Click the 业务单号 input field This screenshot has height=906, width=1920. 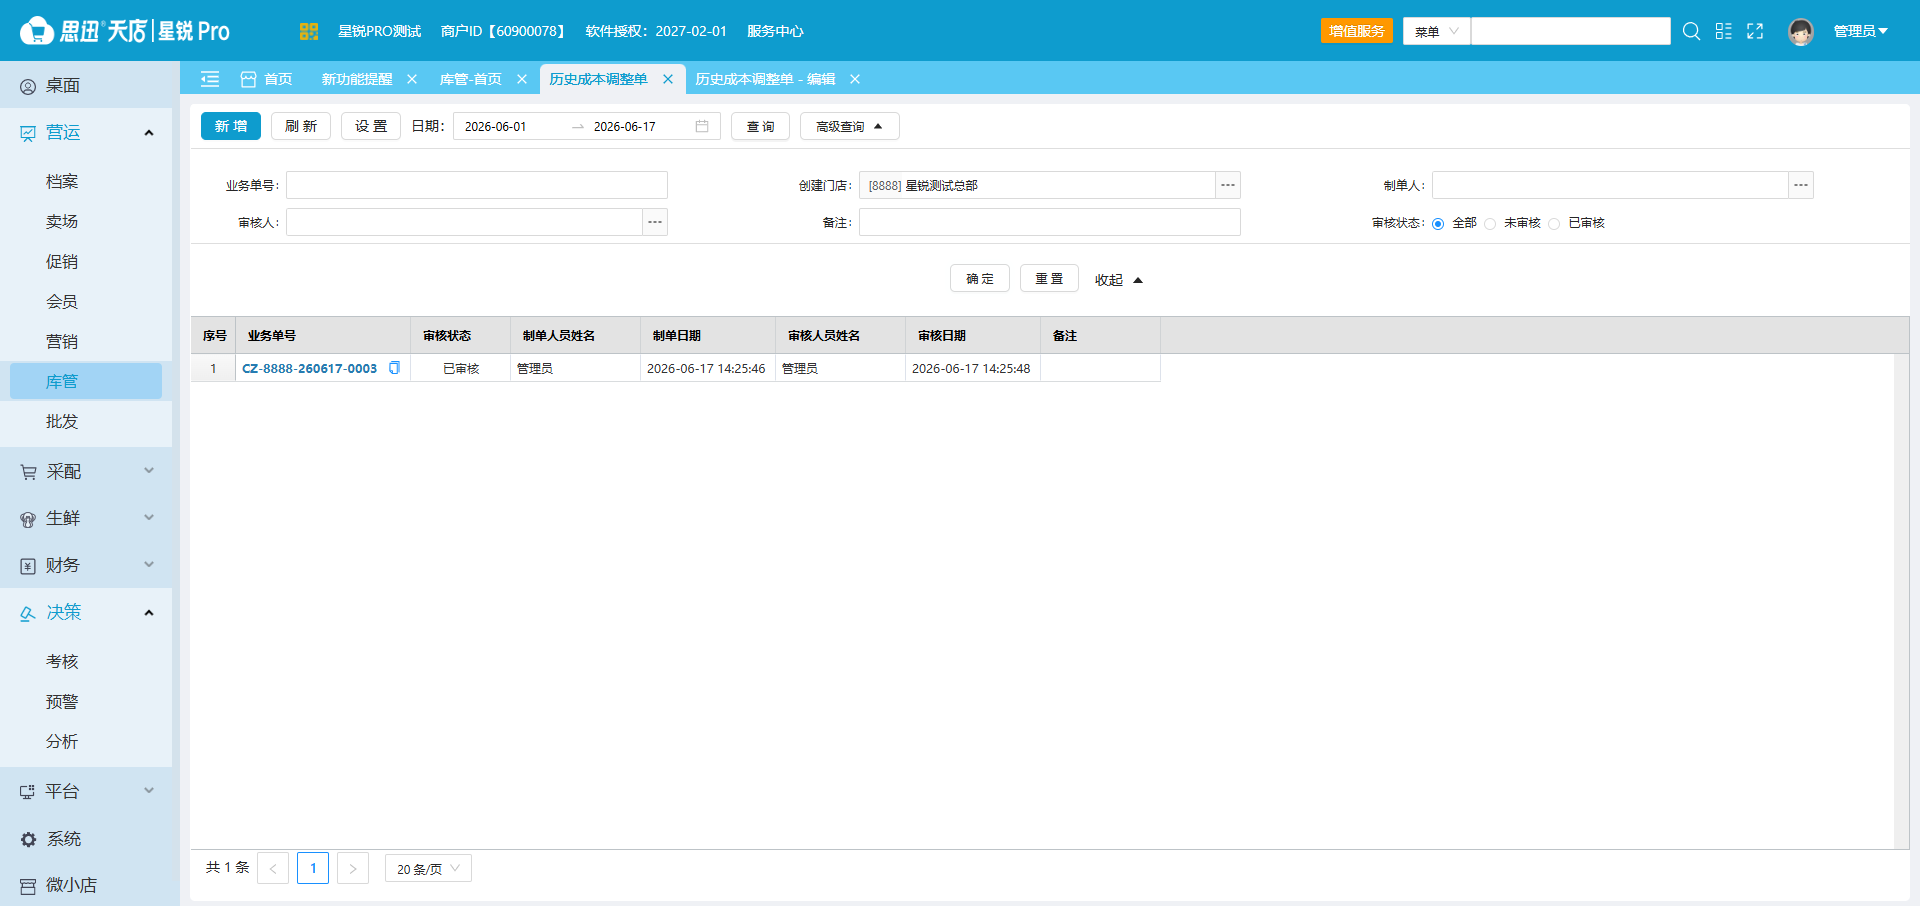click(x=477, y=185)
